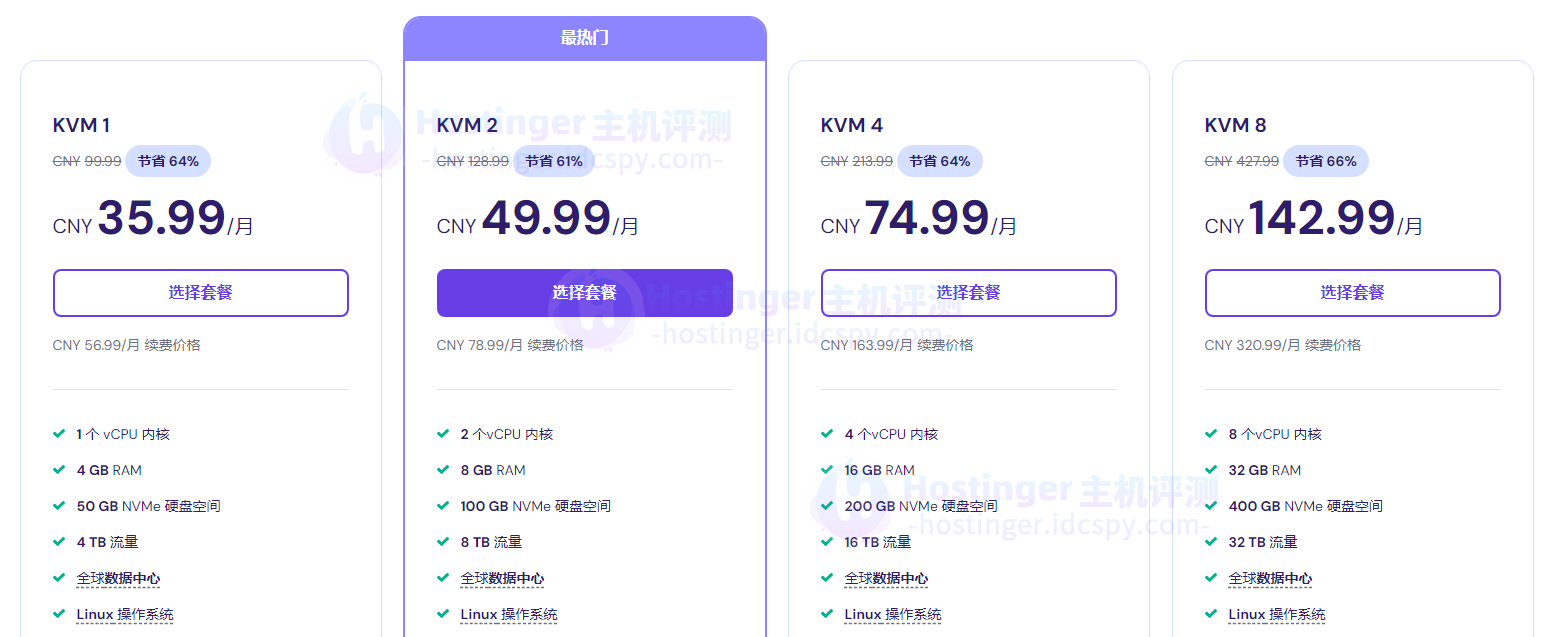Viewport: 1541px width, 637px height.
Task: Click the checkmark next to 8 TB 流量
Action: click(x=442, y=541)
